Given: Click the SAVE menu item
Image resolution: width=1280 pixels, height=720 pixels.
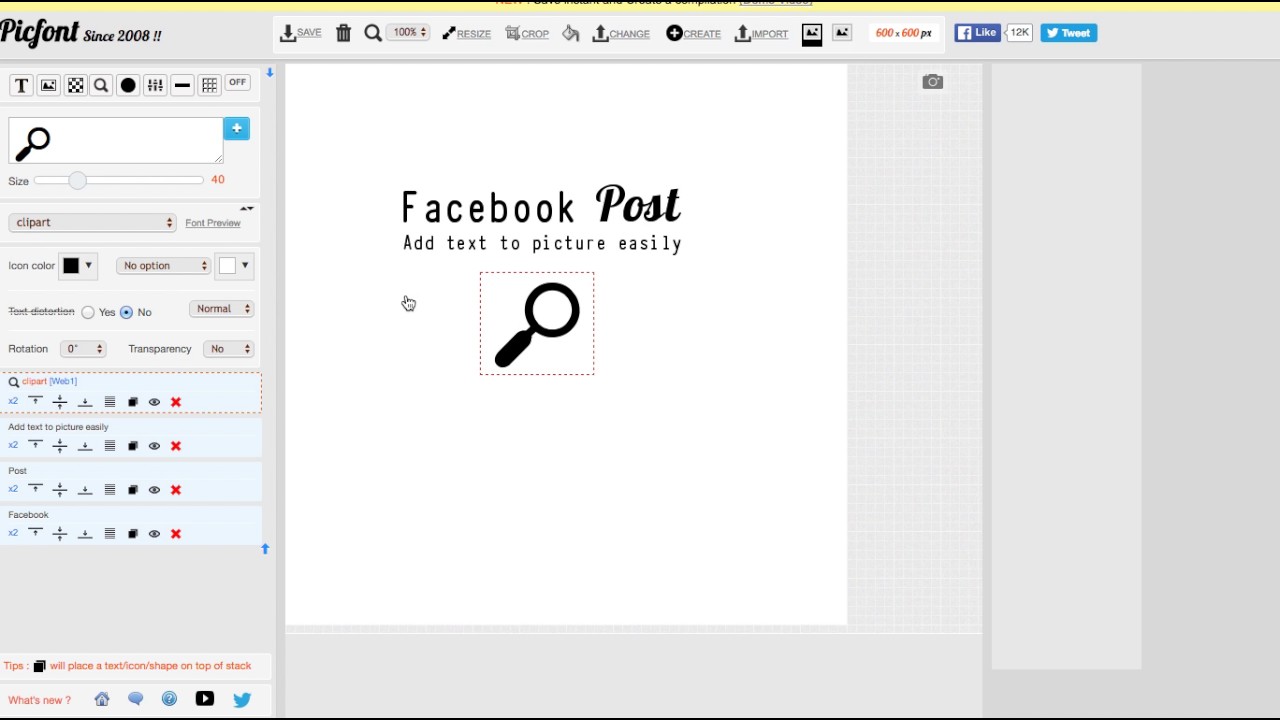Looking at the screenshot, I should (300, 32).
